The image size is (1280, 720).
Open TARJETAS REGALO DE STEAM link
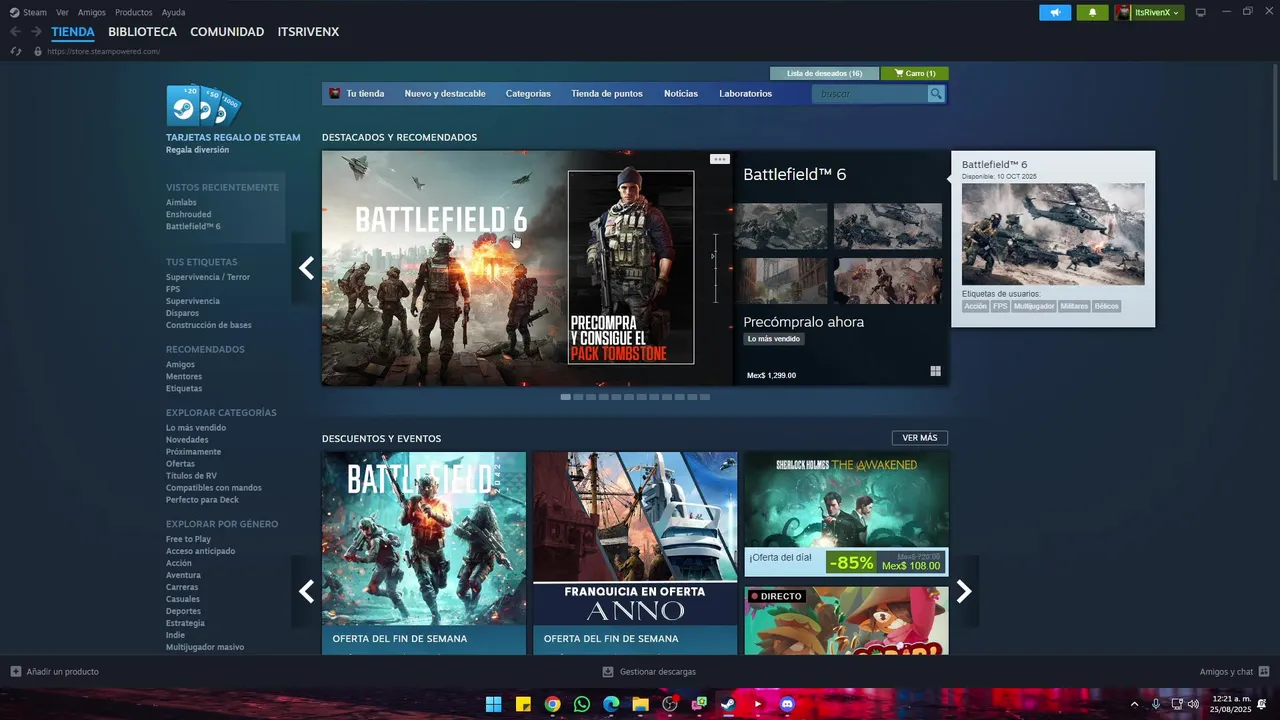[233, 137]
